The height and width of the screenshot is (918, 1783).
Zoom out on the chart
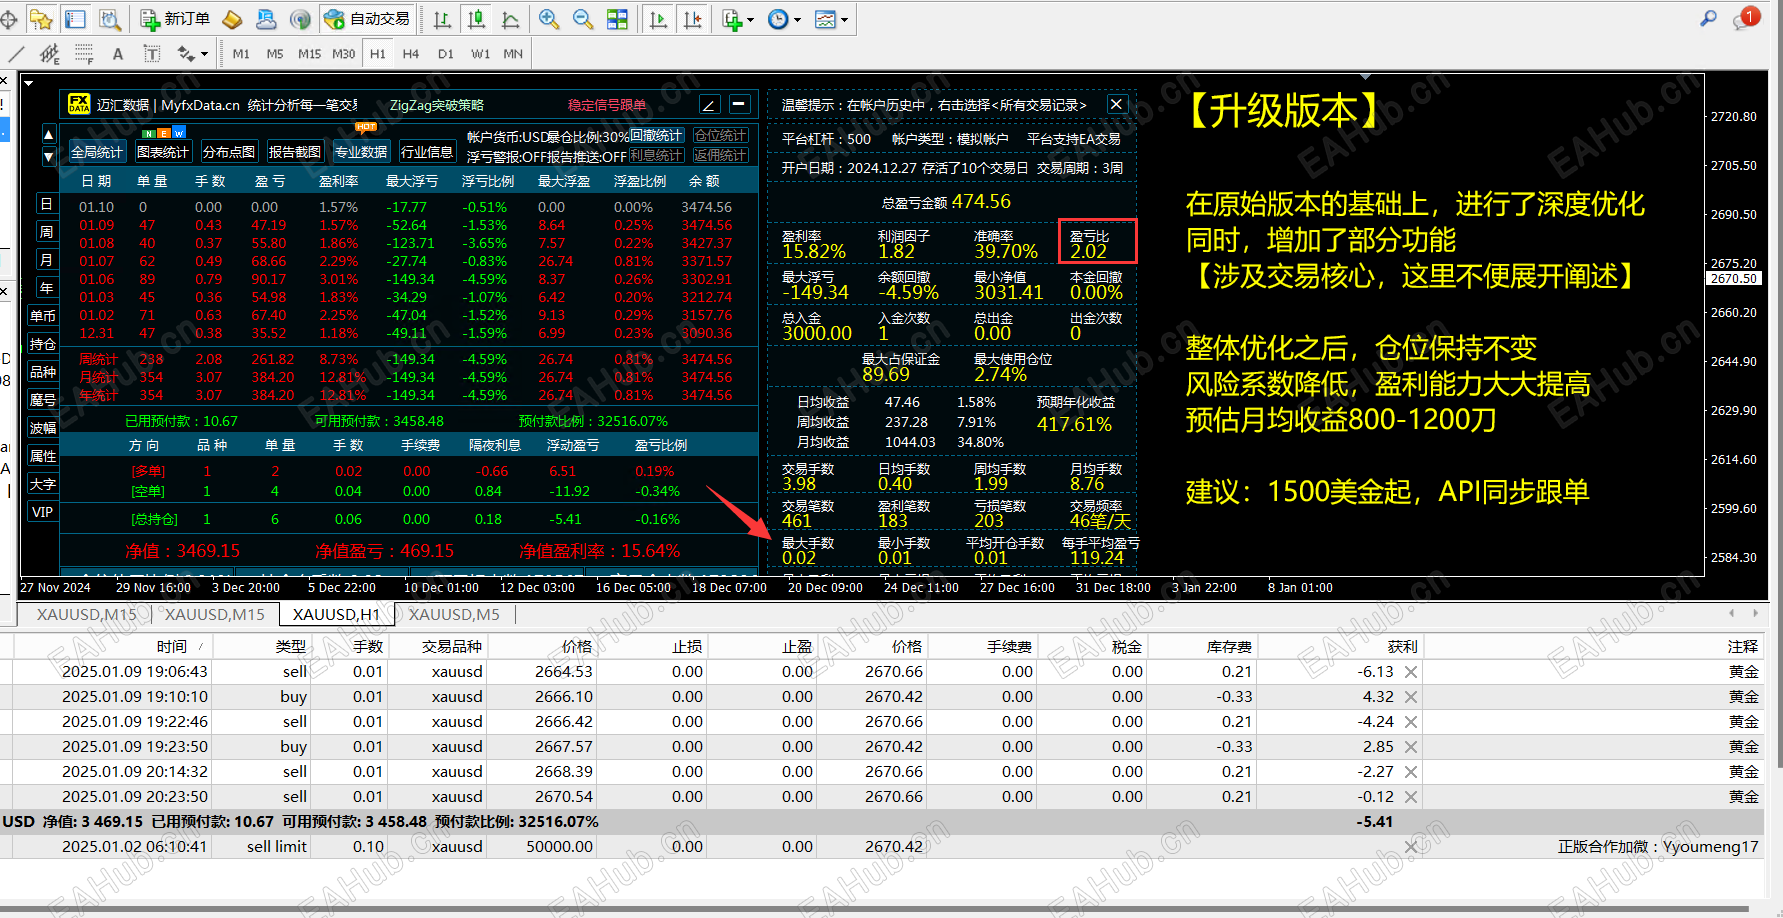[583, 19]
